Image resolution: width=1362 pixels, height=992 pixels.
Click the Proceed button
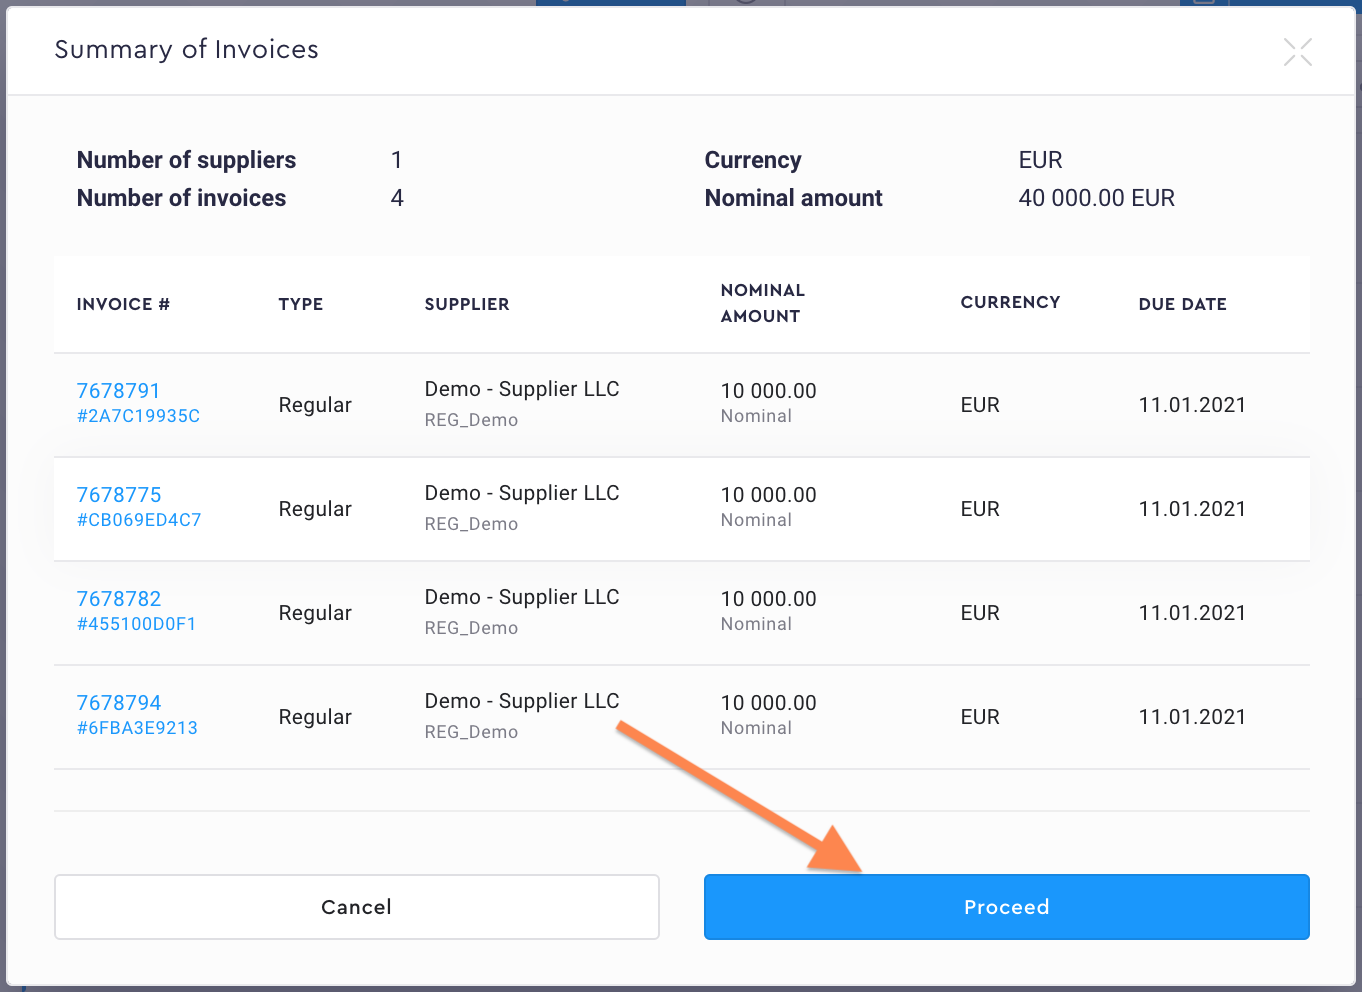pyautogui.click(x=1006, y=907)
